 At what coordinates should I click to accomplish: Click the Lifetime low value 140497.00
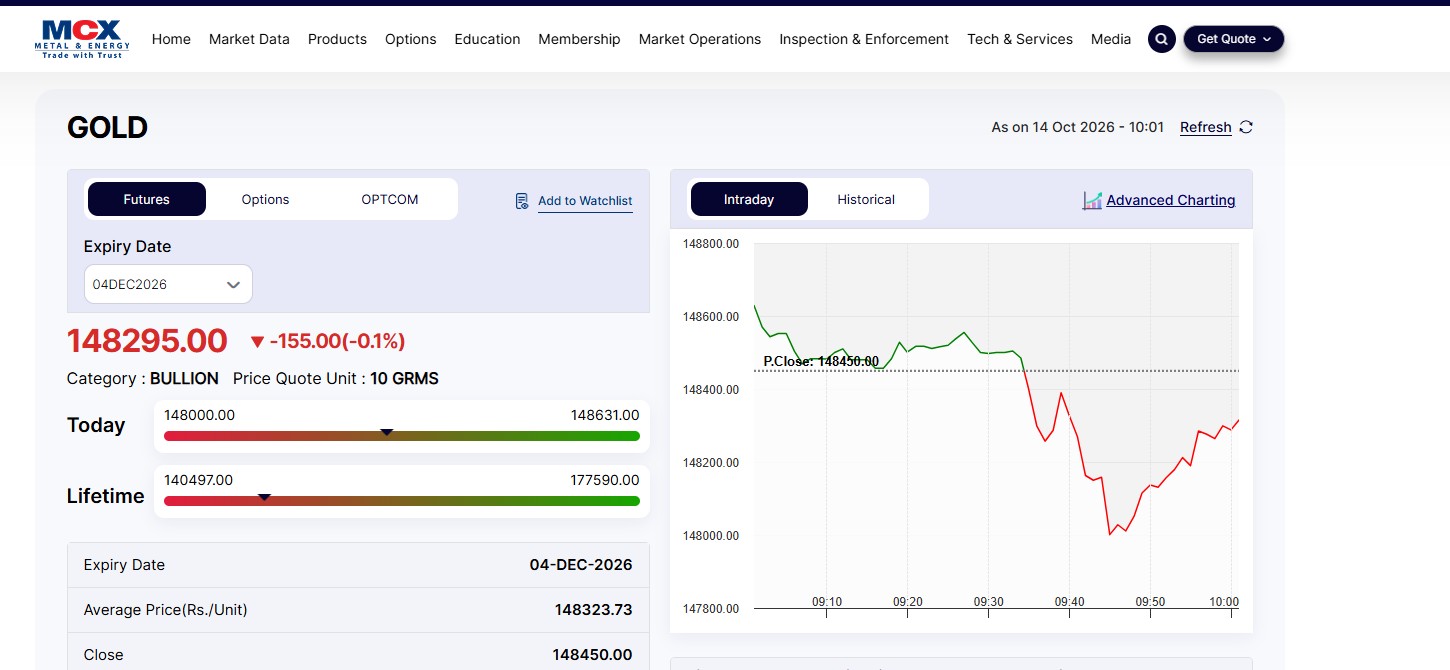click(x=198, y=480)
